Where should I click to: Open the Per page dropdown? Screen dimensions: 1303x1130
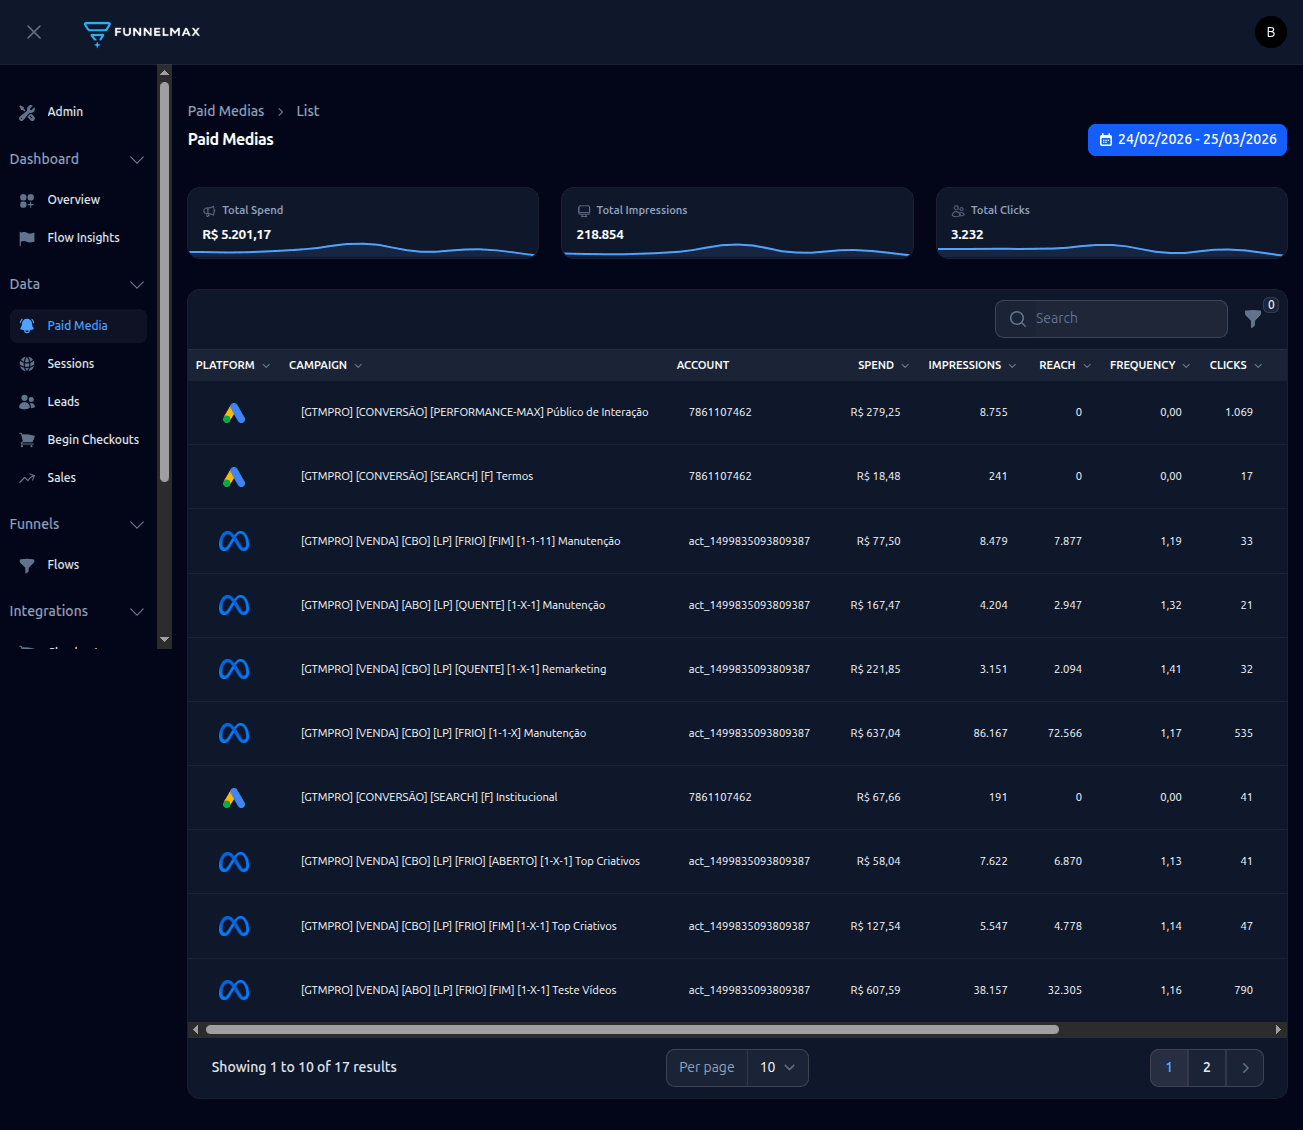[x=778, y=1067]
